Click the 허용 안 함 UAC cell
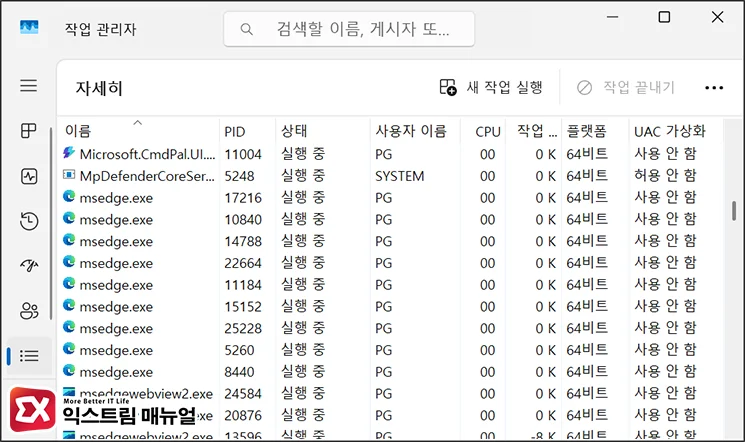Screen dimensions: 745x442 (665, 175)
